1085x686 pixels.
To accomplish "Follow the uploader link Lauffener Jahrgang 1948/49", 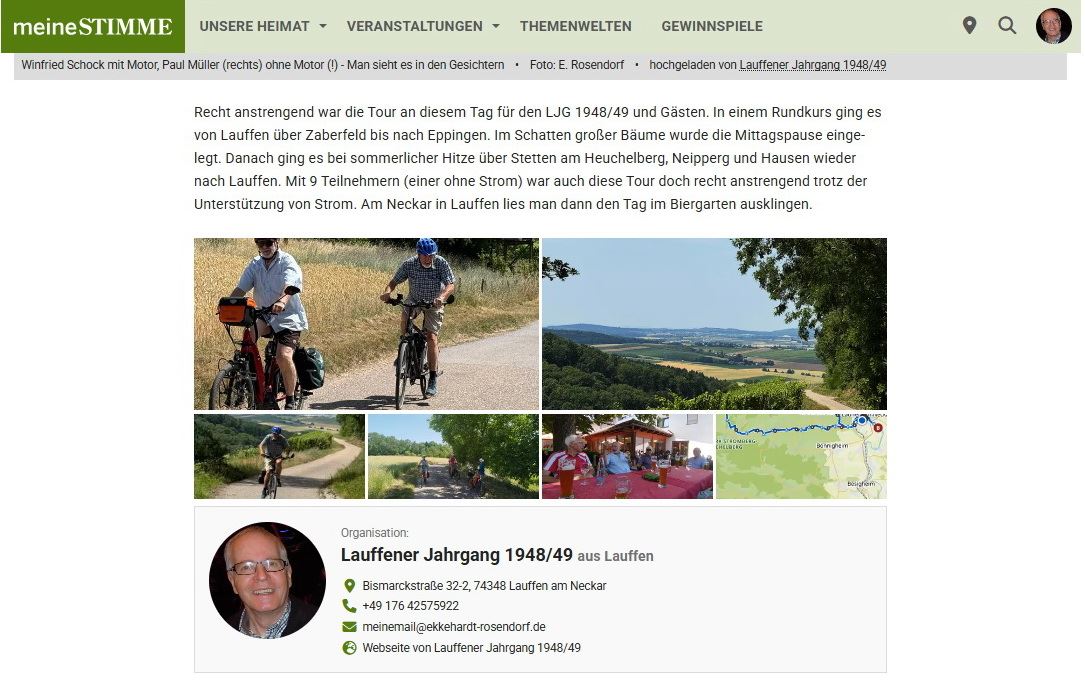I will click(x=812, y=64).
